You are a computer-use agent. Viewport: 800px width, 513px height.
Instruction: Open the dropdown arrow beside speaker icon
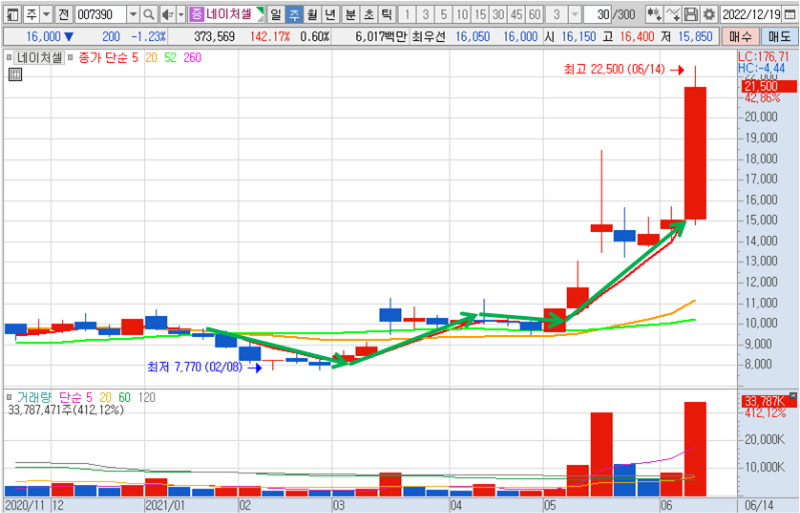[x=181, y=14]
